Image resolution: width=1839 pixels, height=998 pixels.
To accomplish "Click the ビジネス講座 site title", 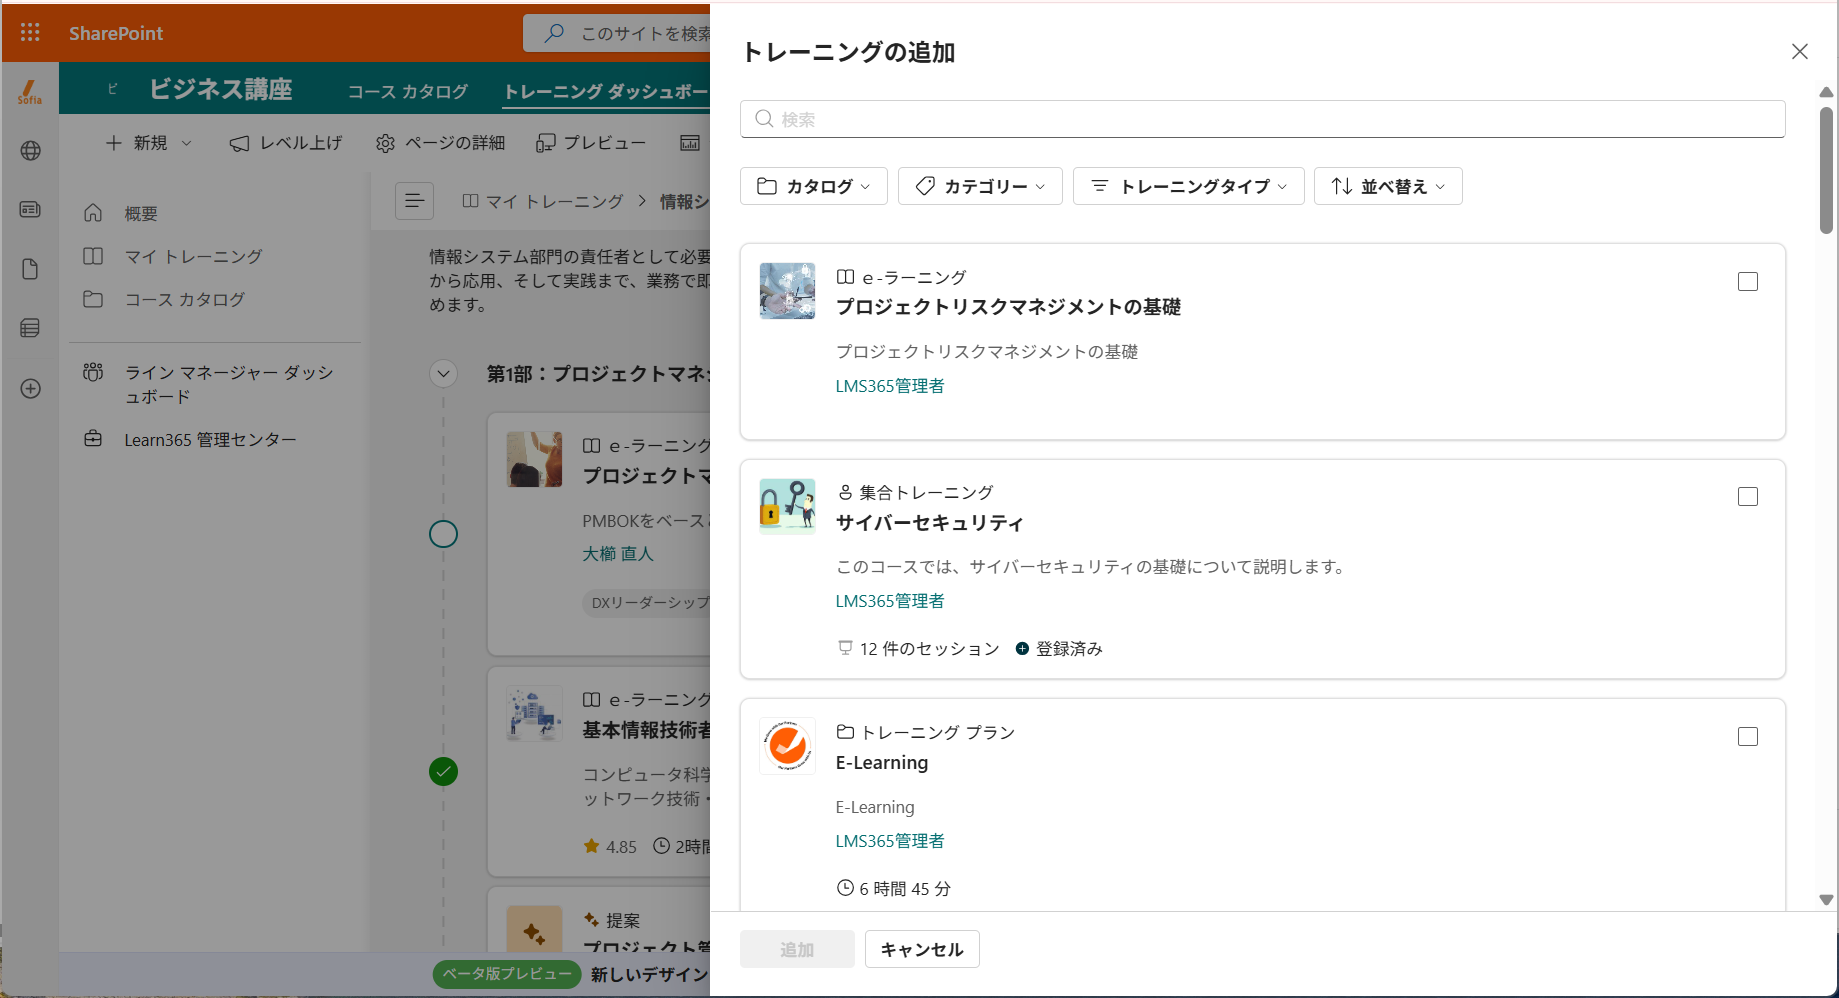I will click(x=221, y=89).
